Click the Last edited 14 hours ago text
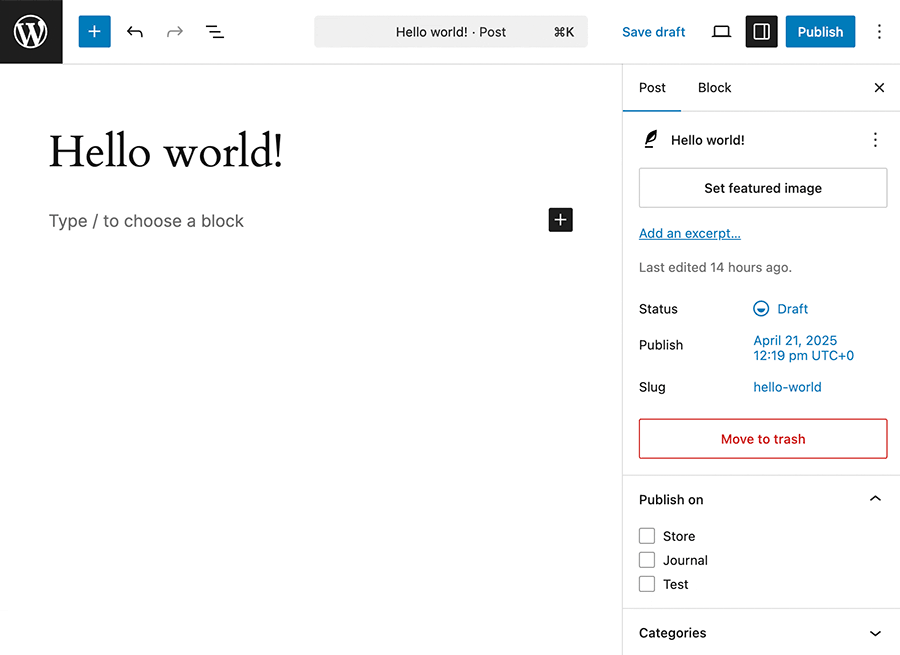This screenshot has height=655, width=900. (715, 268)
